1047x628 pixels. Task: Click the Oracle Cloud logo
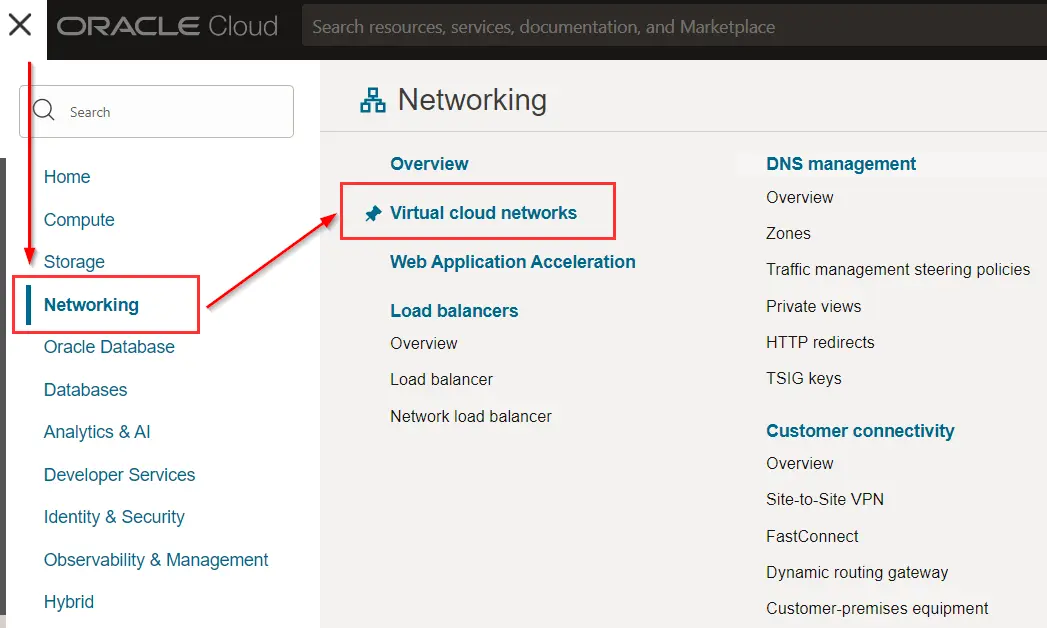click(167, 27)
